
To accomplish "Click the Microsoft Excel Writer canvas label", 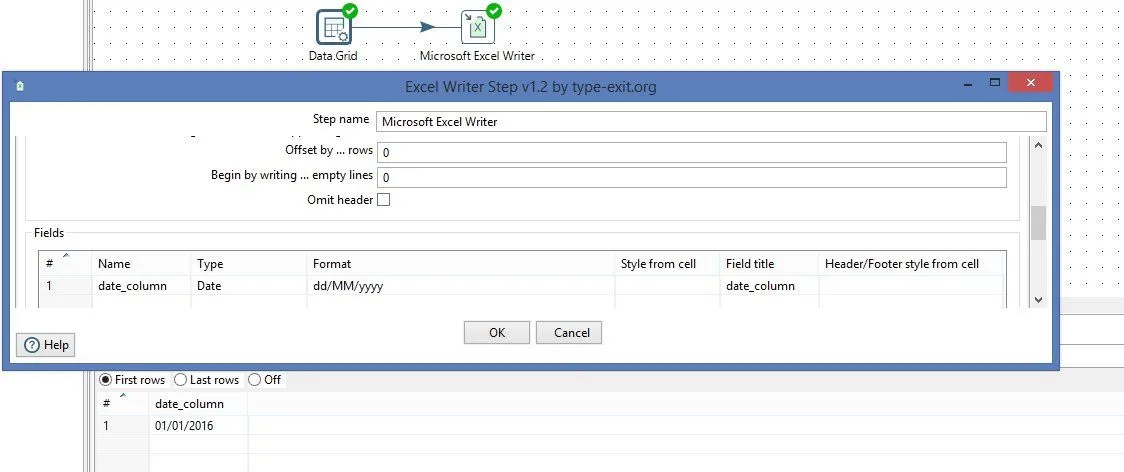I will [x=477, y=55].
